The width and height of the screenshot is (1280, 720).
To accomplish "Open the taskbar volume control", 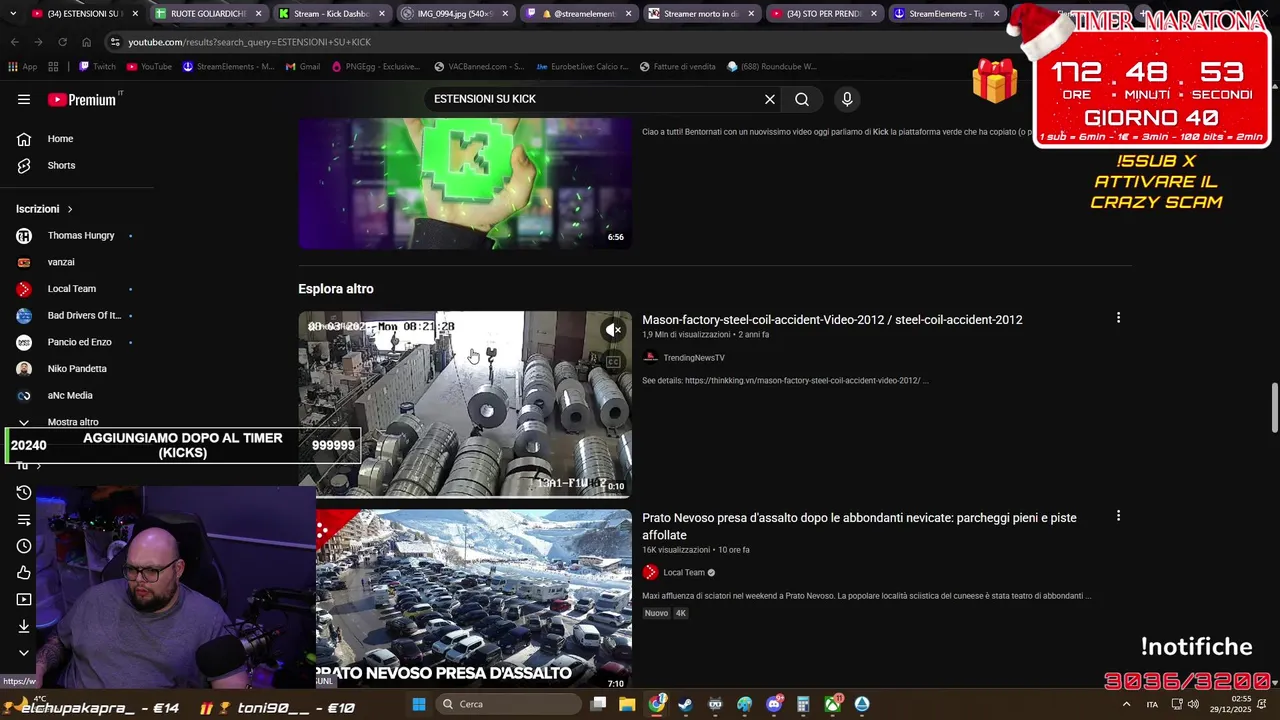I will click(x=1193, y=704).
